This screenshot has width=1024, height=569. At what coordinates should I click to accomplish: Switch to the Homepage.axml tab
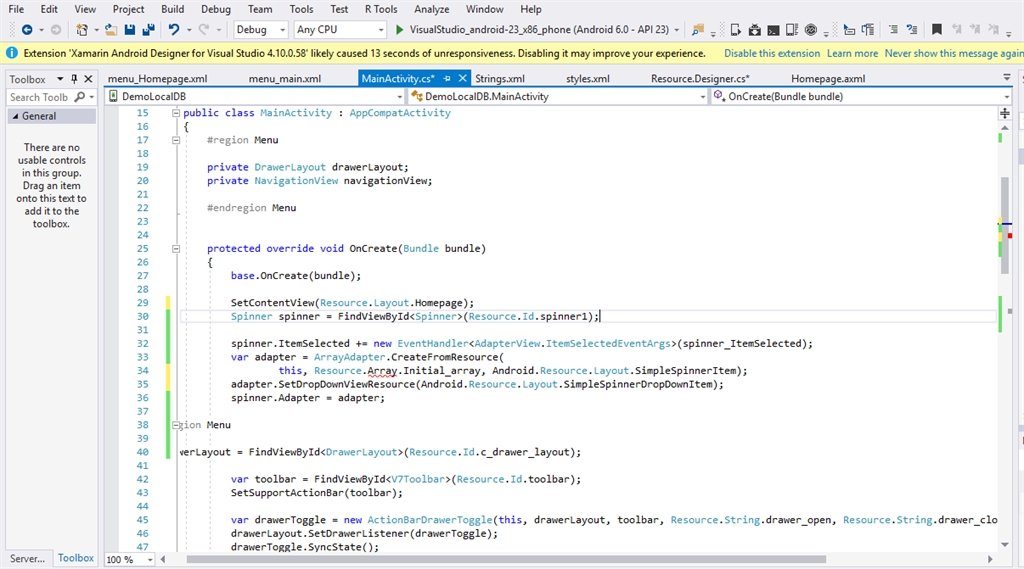(x=828, y=78)
